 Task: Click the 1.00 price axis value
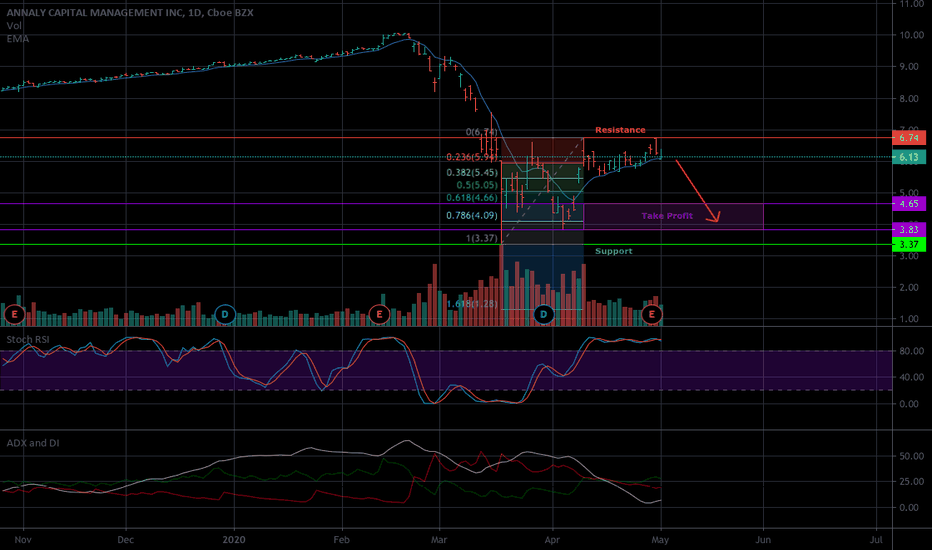pos(909,319)
